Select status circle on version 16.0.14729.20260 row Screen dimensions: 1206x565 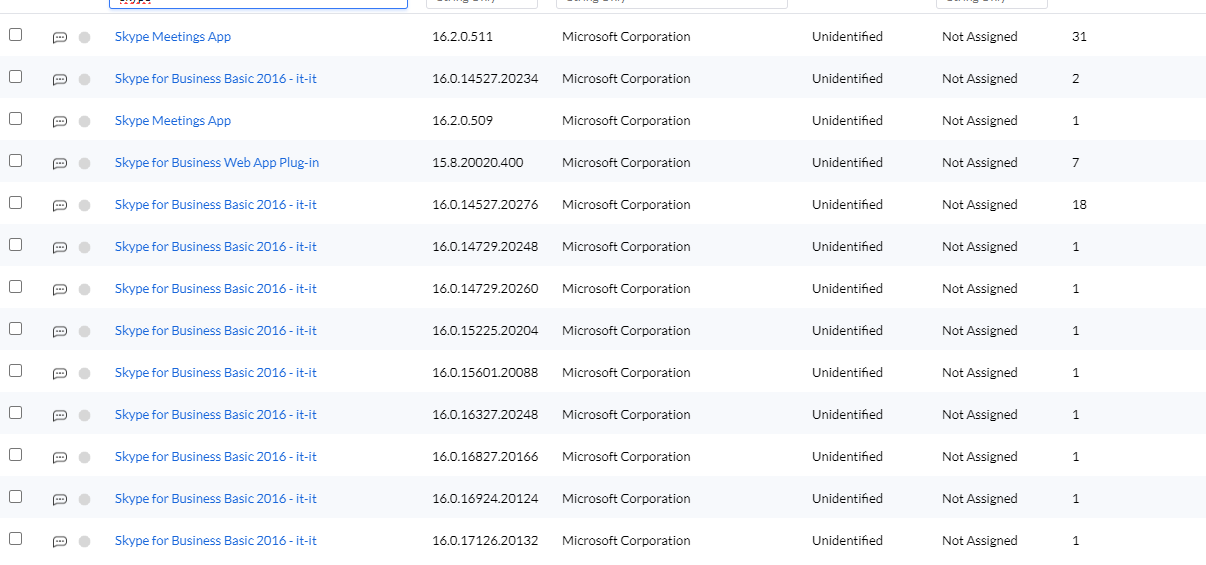click(x=84, y=289)
